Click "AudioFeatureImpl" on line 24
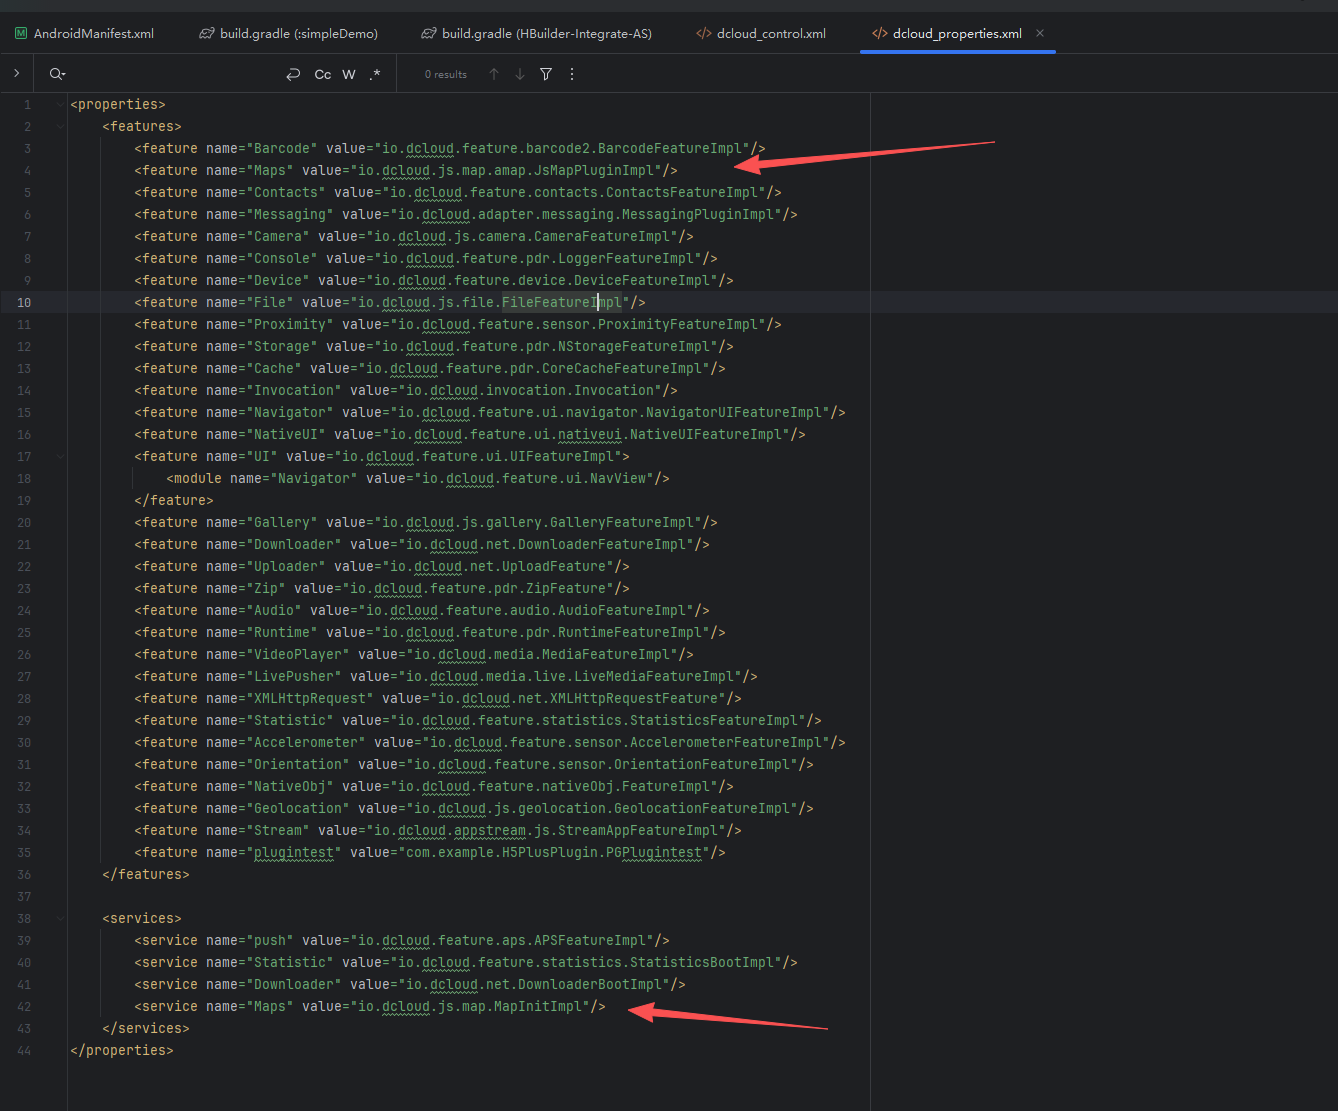Image resolution: width=1338 pixels, height=1111 pixels. tap(622, 610)
